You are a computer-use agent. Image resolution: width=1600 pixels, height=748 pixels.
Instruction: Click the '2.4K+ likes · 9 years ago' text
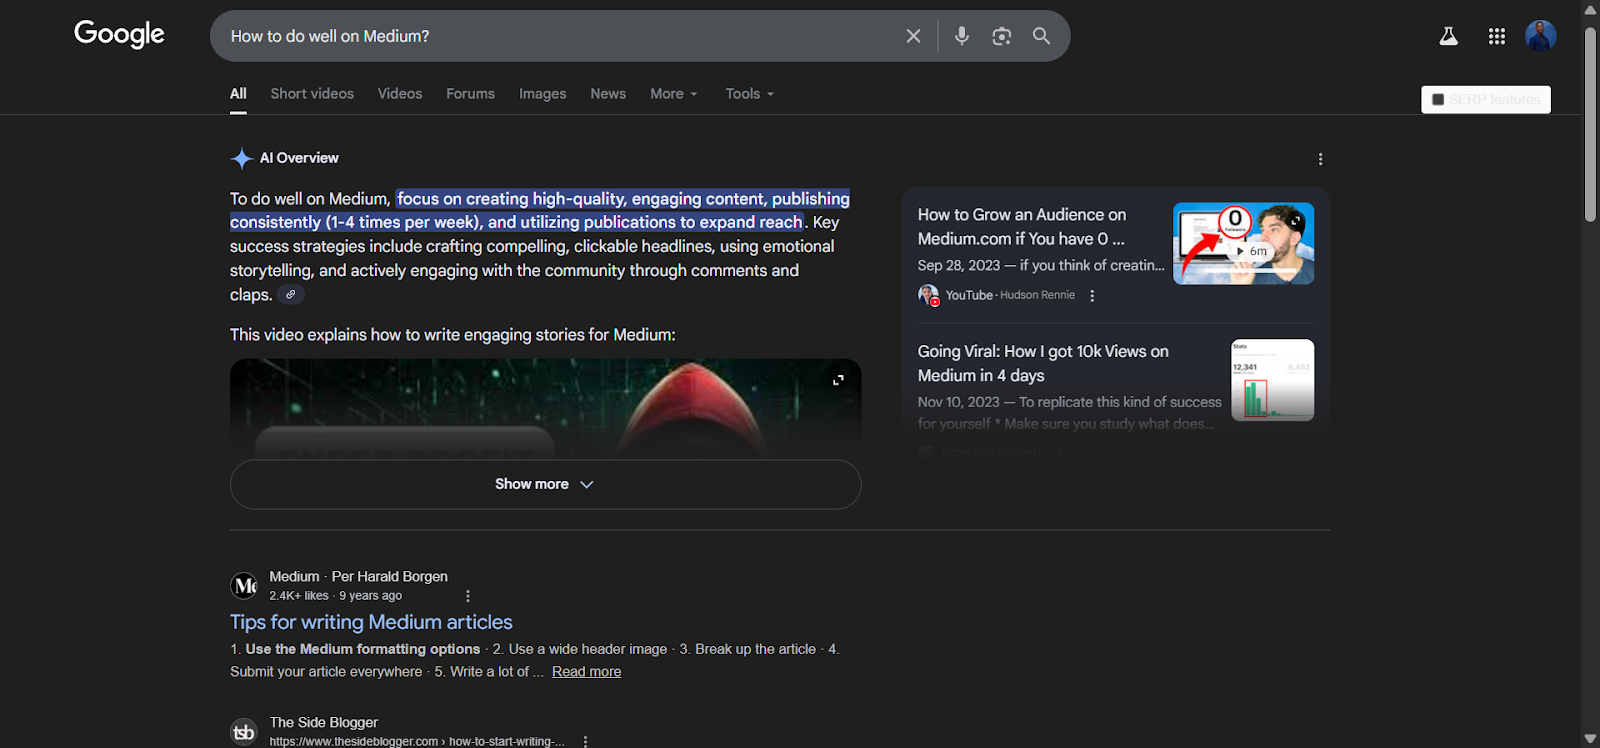(x=335, y=596)
